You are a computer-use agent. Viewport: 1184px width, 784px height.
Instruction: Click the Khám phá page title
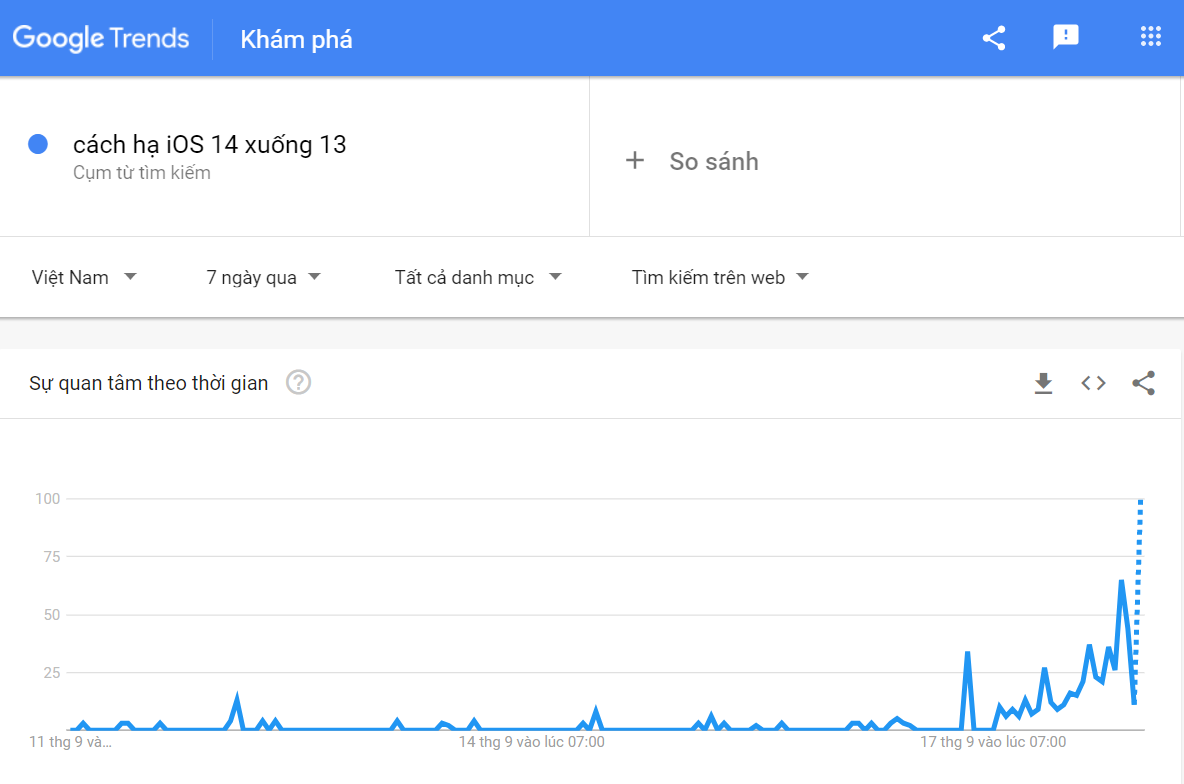pyautogui.click(x=296, y=40)
